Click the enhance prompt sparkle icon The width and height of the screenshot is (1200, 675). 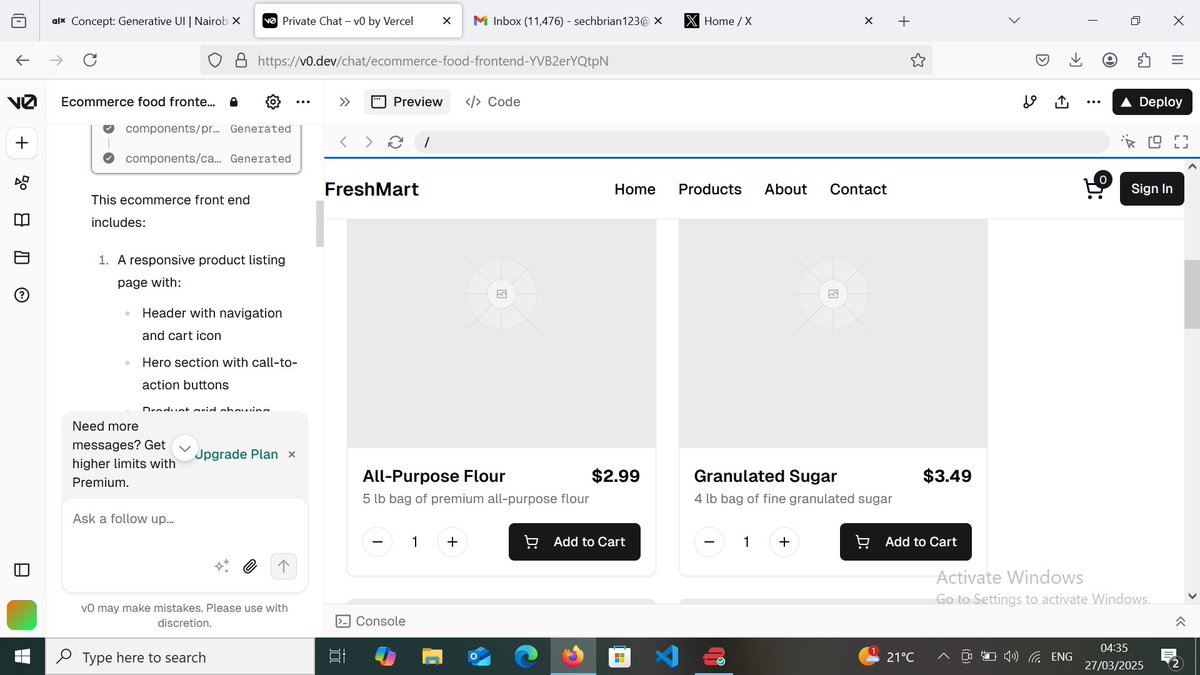click(222, 566)
